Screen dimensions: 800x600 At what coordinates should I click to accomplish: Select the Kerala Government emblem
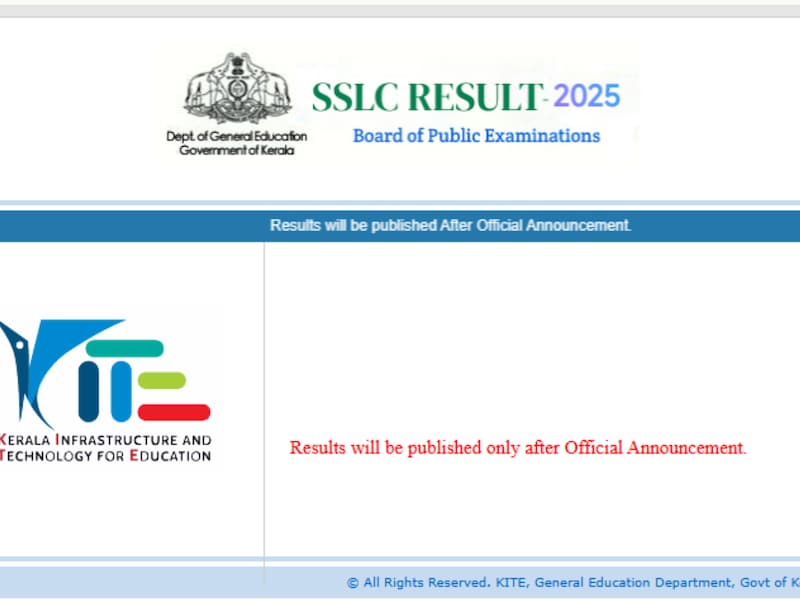click(x=236, y=90)
